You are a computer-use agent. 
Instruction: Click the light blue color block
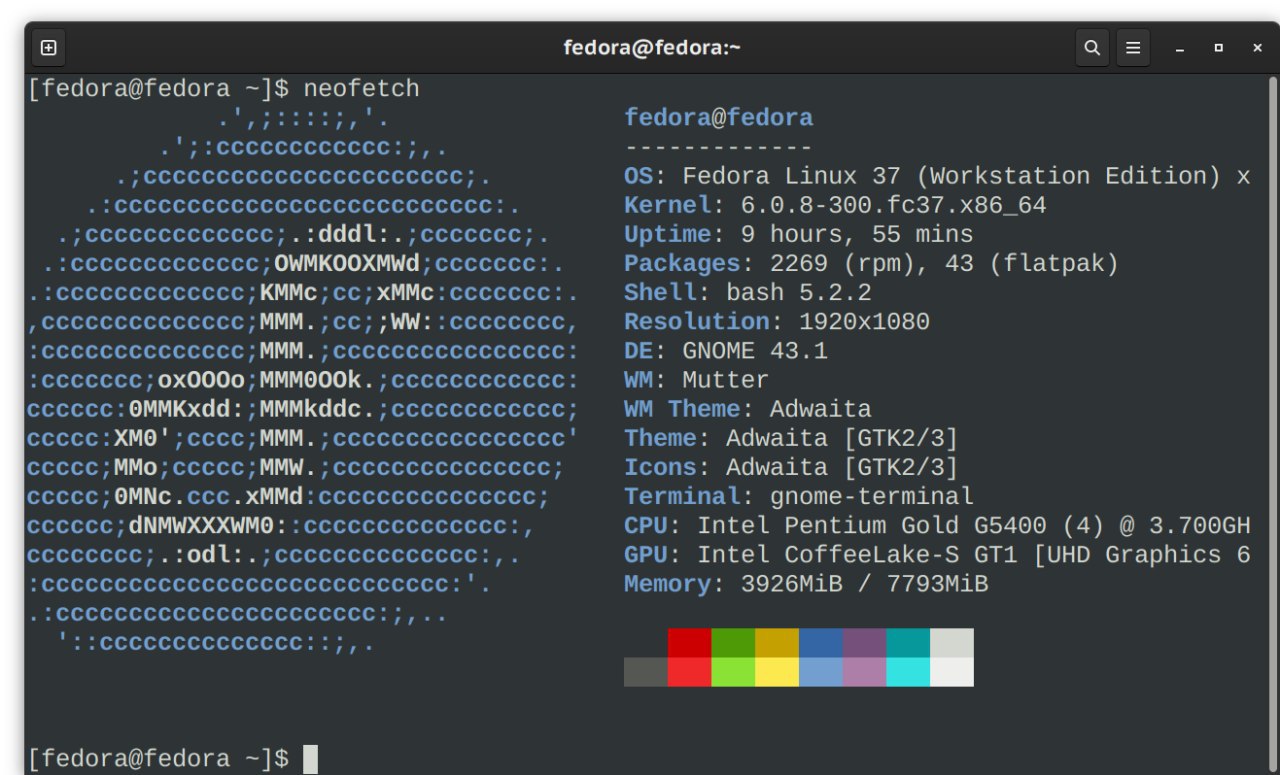(x=821, y=672)
